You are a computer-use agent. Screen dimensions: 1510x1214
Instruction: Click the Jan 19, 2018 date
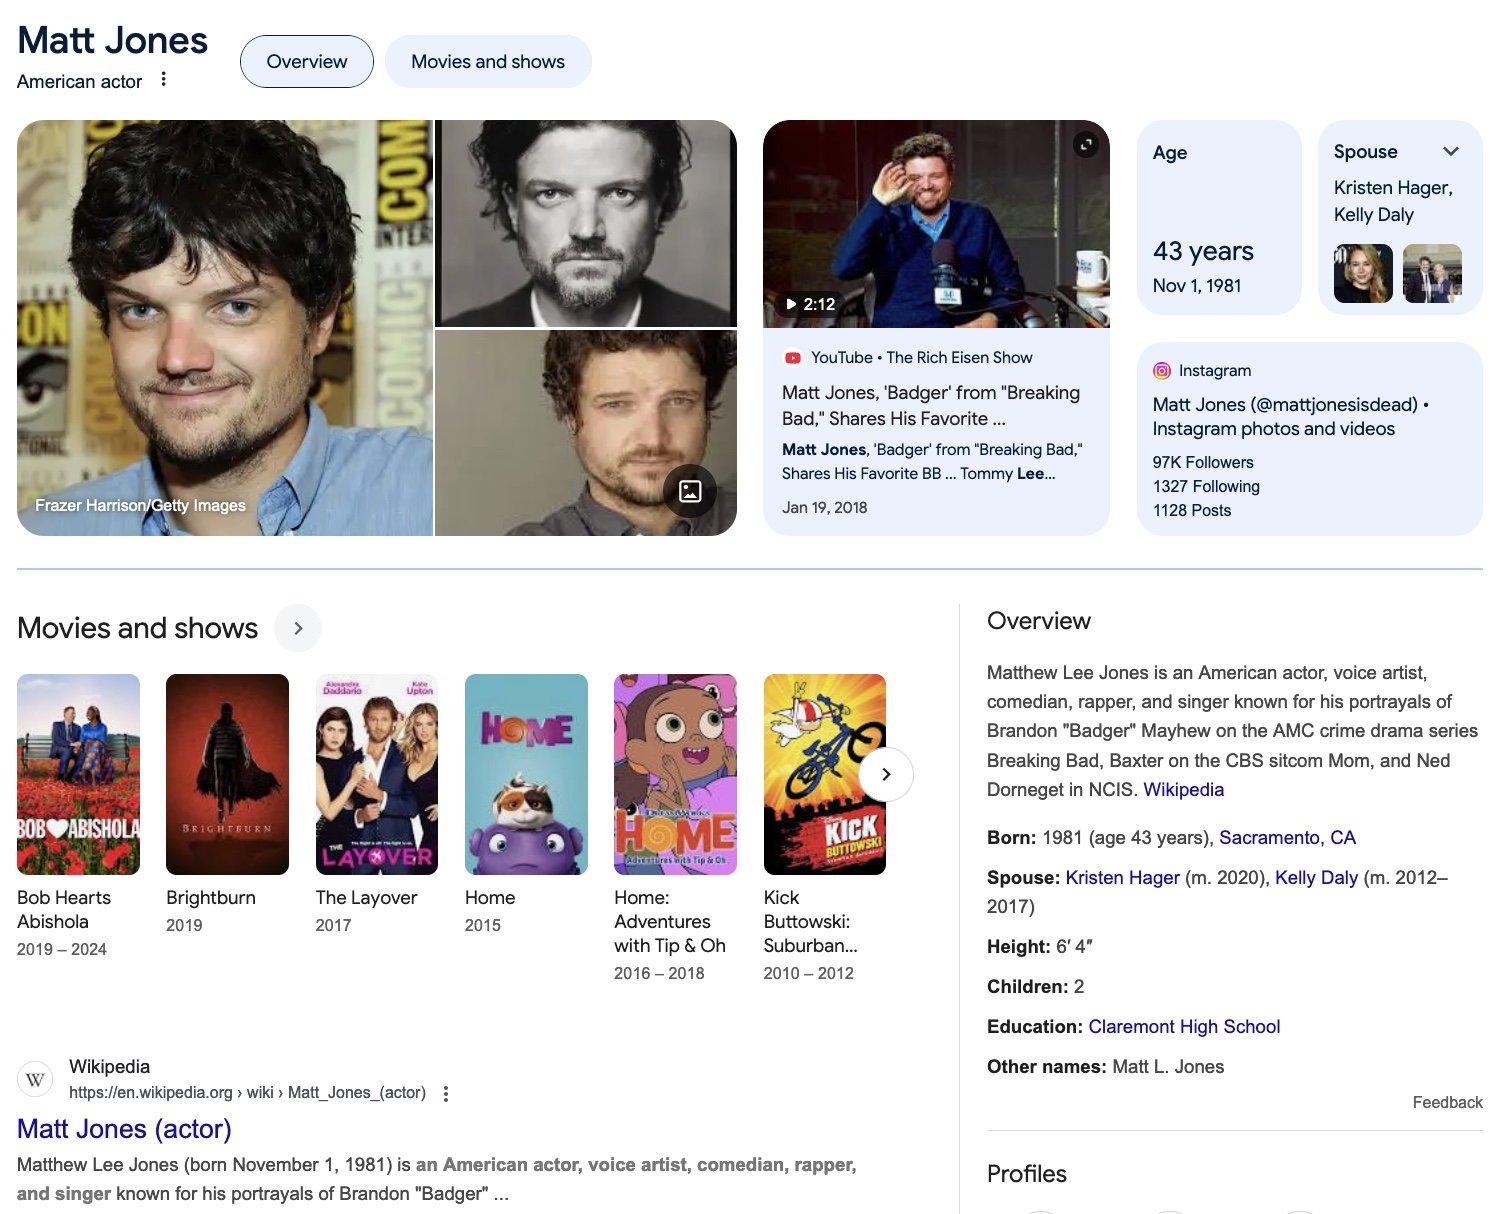tap(824, 508)
